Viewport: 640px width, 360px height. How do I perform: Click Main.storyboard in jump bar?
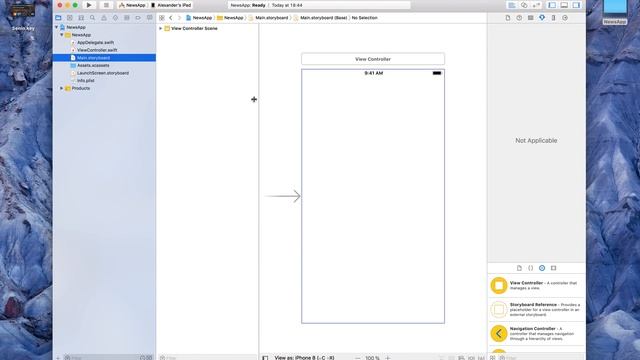pyautogui.click(x=268, y=18)
